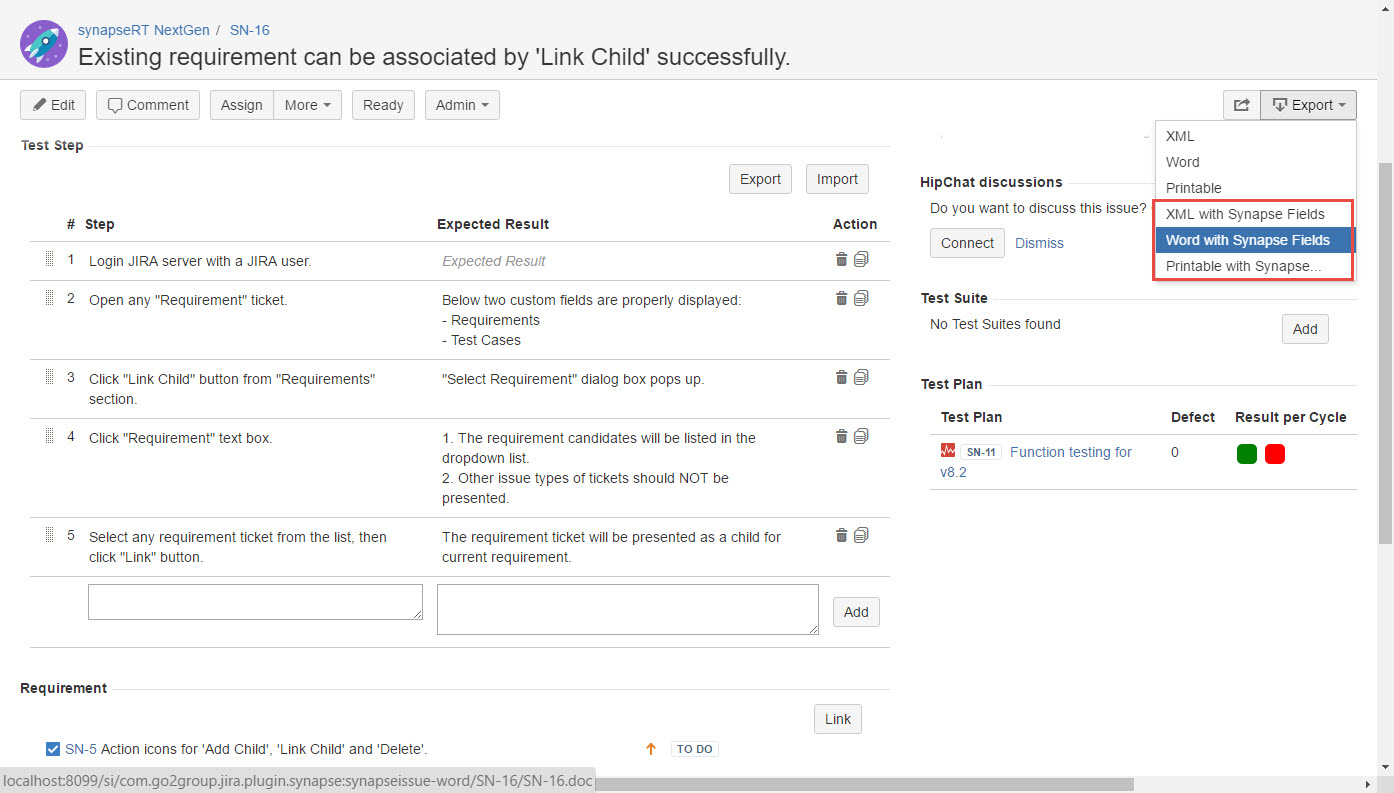Delete step 4 with the trash icon
1394x793 pixels.
841,436
